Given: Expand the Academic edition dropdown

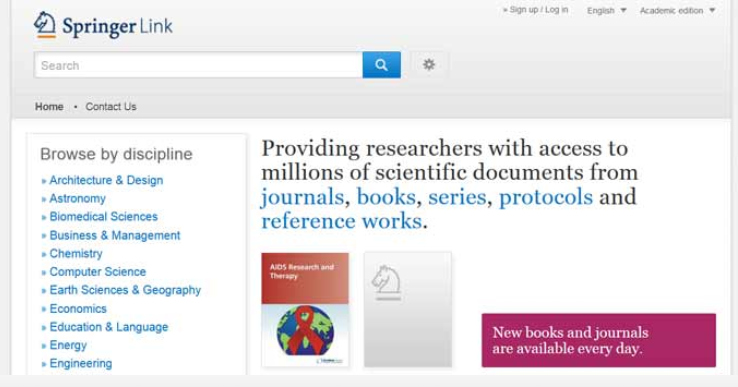Looking at the screenshot, I should click(677, 10).
